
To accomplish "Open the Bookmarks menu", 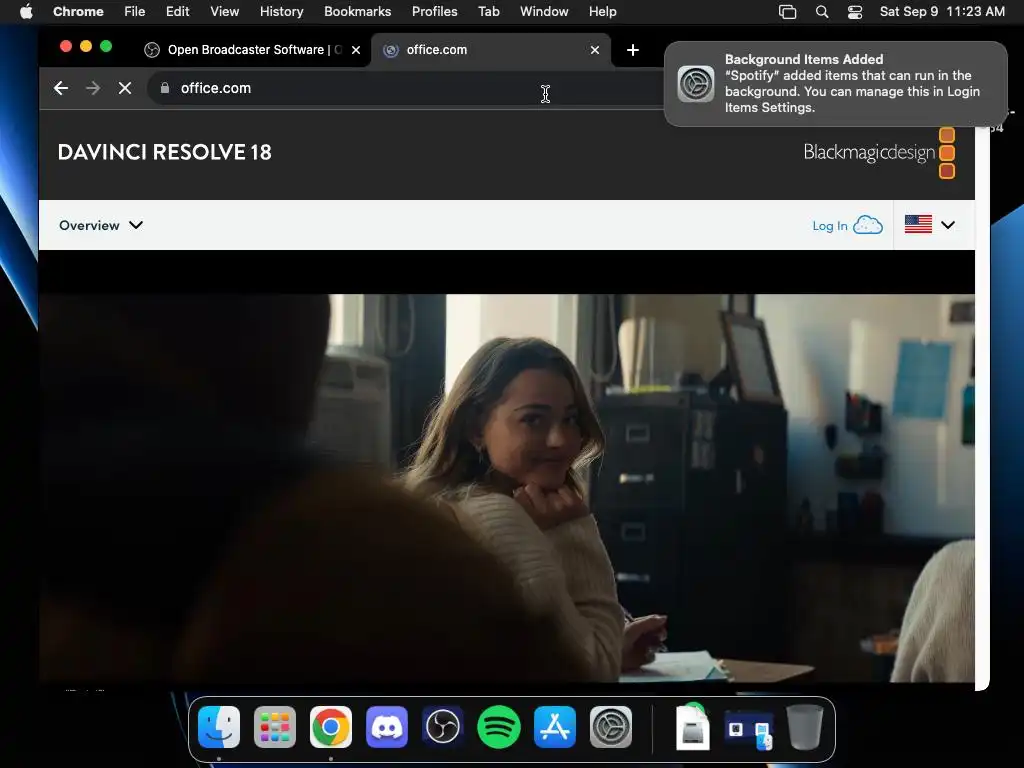I will tap(357, 12).
